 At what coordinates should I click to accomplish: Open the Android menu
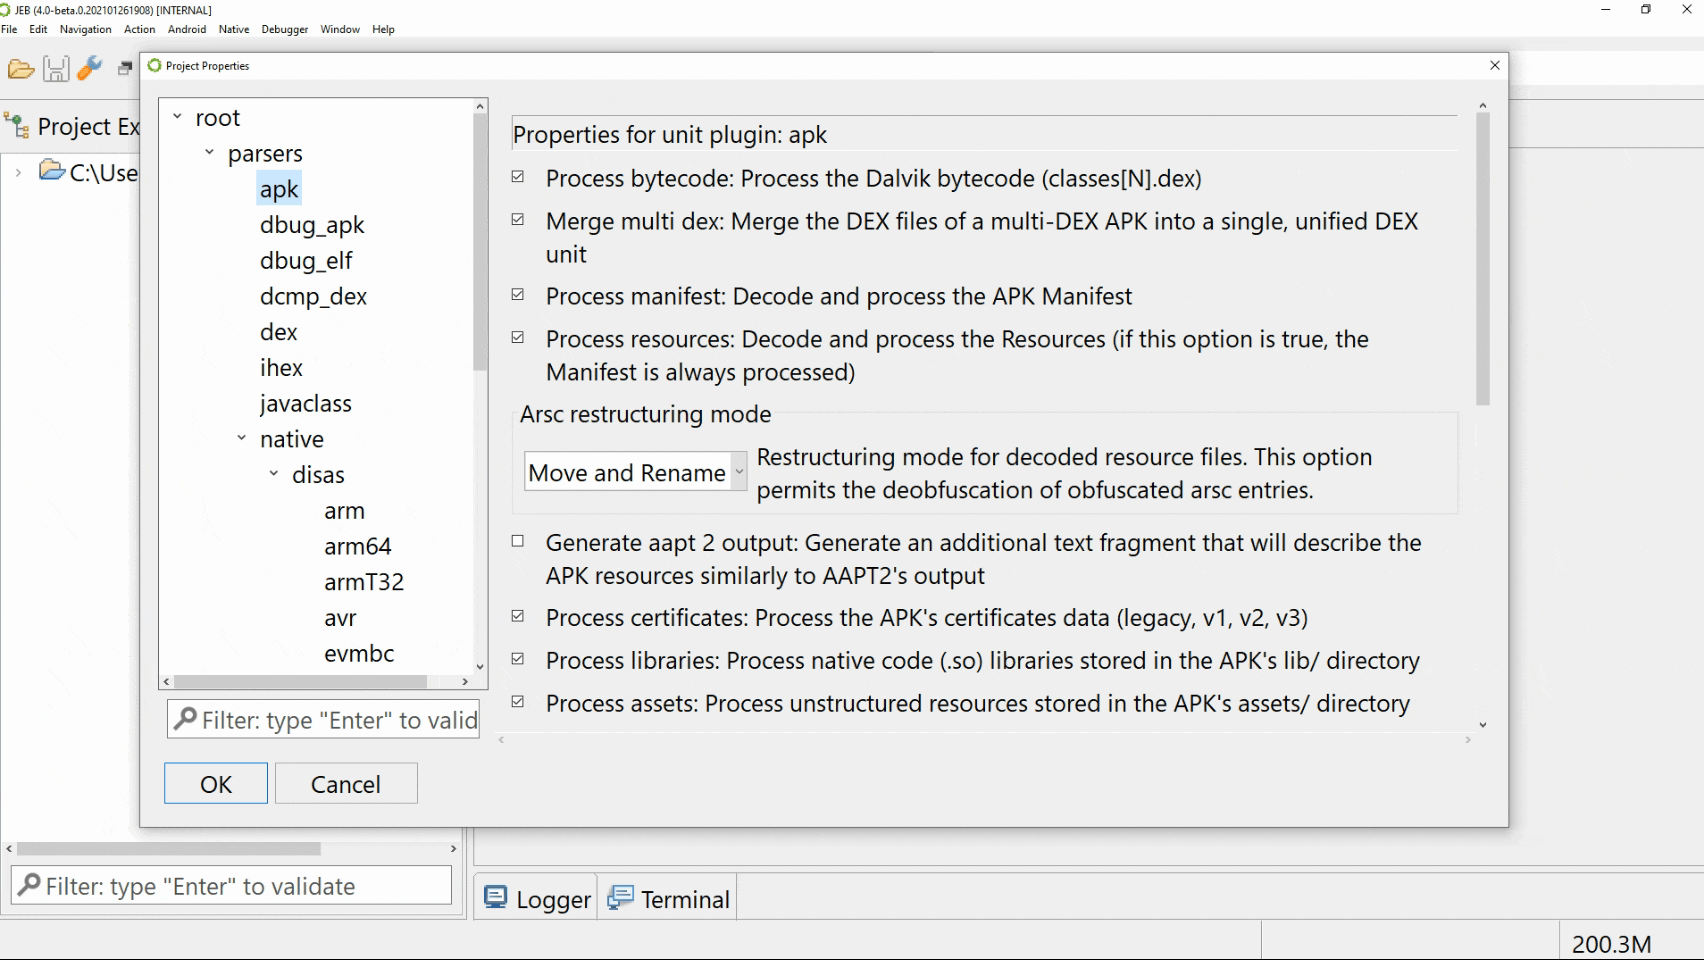(x=187, y=29)
